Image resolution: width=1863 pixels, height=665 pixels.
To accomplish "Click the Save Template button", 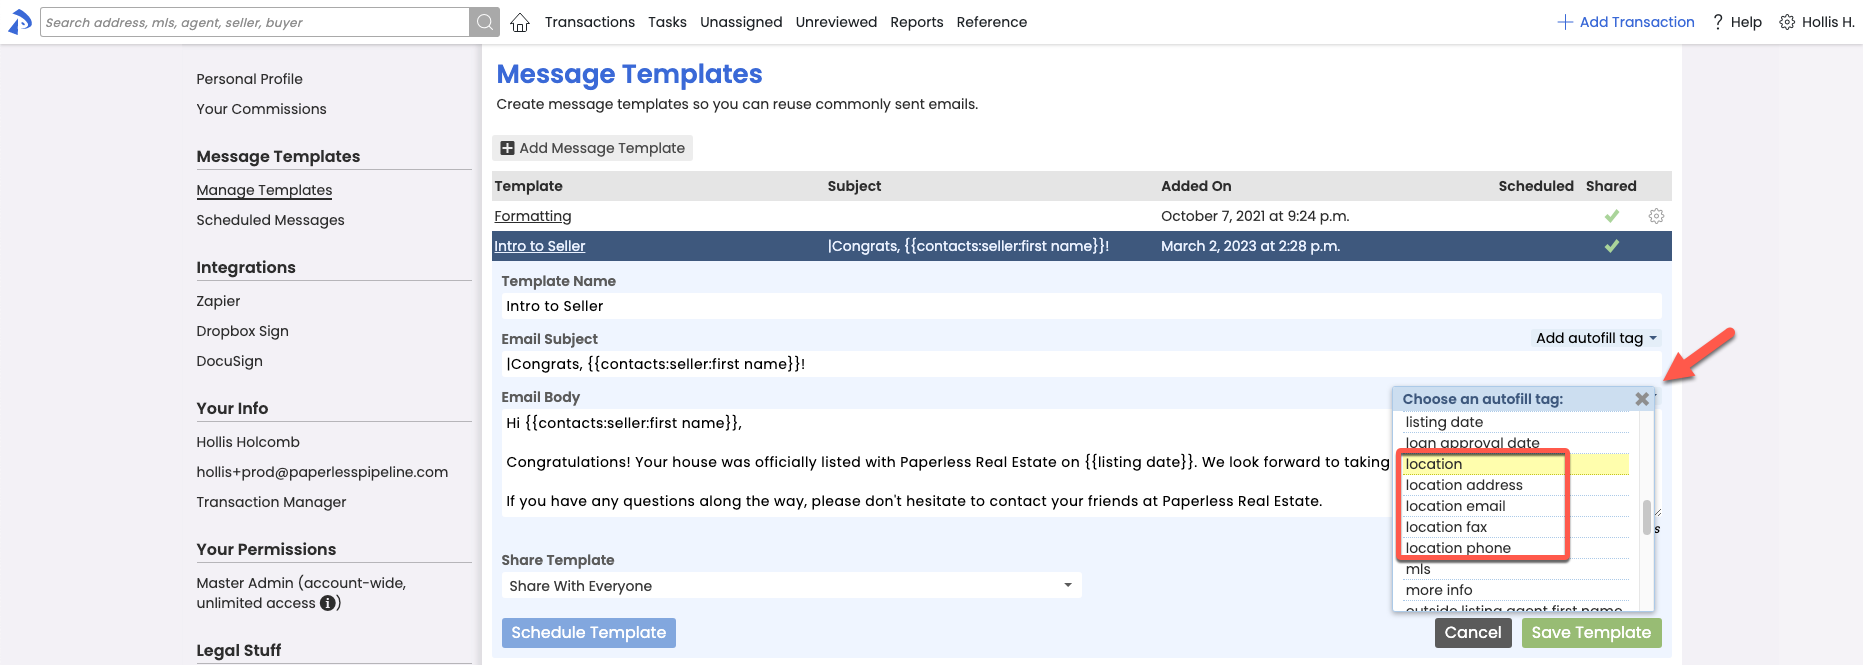I will [x=1591, y=632].
